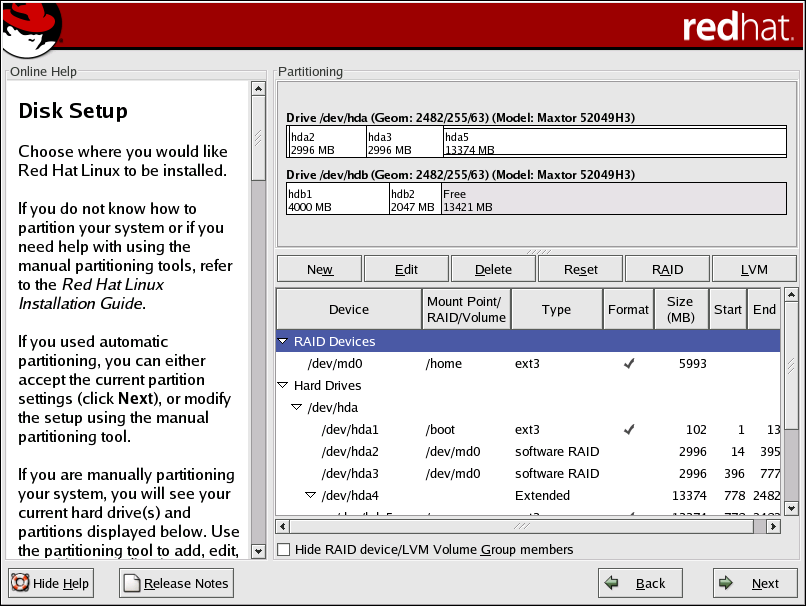Click the RAID button
The width and height of the screenshot is (806, 606).
coord(667,269)
